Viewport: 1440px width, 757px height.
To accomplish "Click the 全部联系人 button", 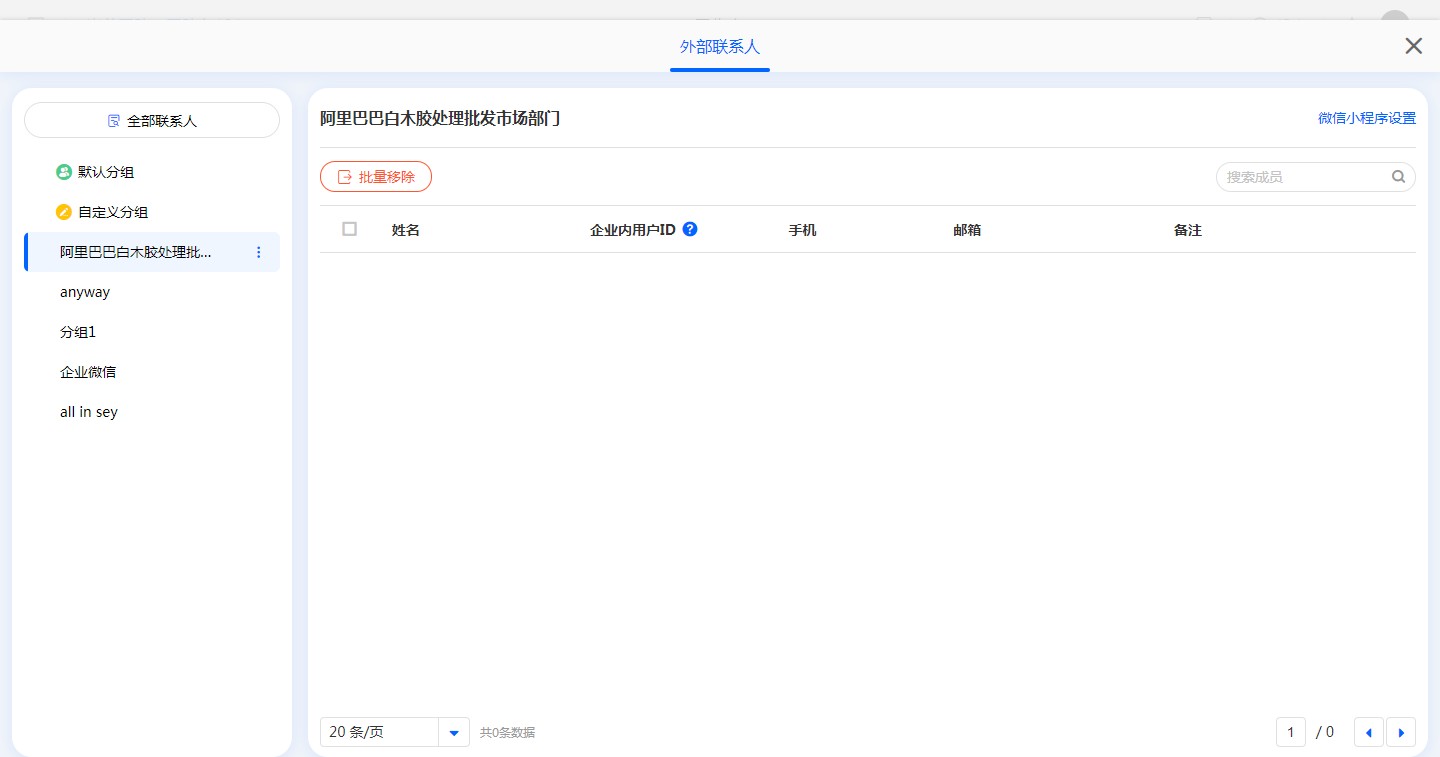I will (152, 120).
